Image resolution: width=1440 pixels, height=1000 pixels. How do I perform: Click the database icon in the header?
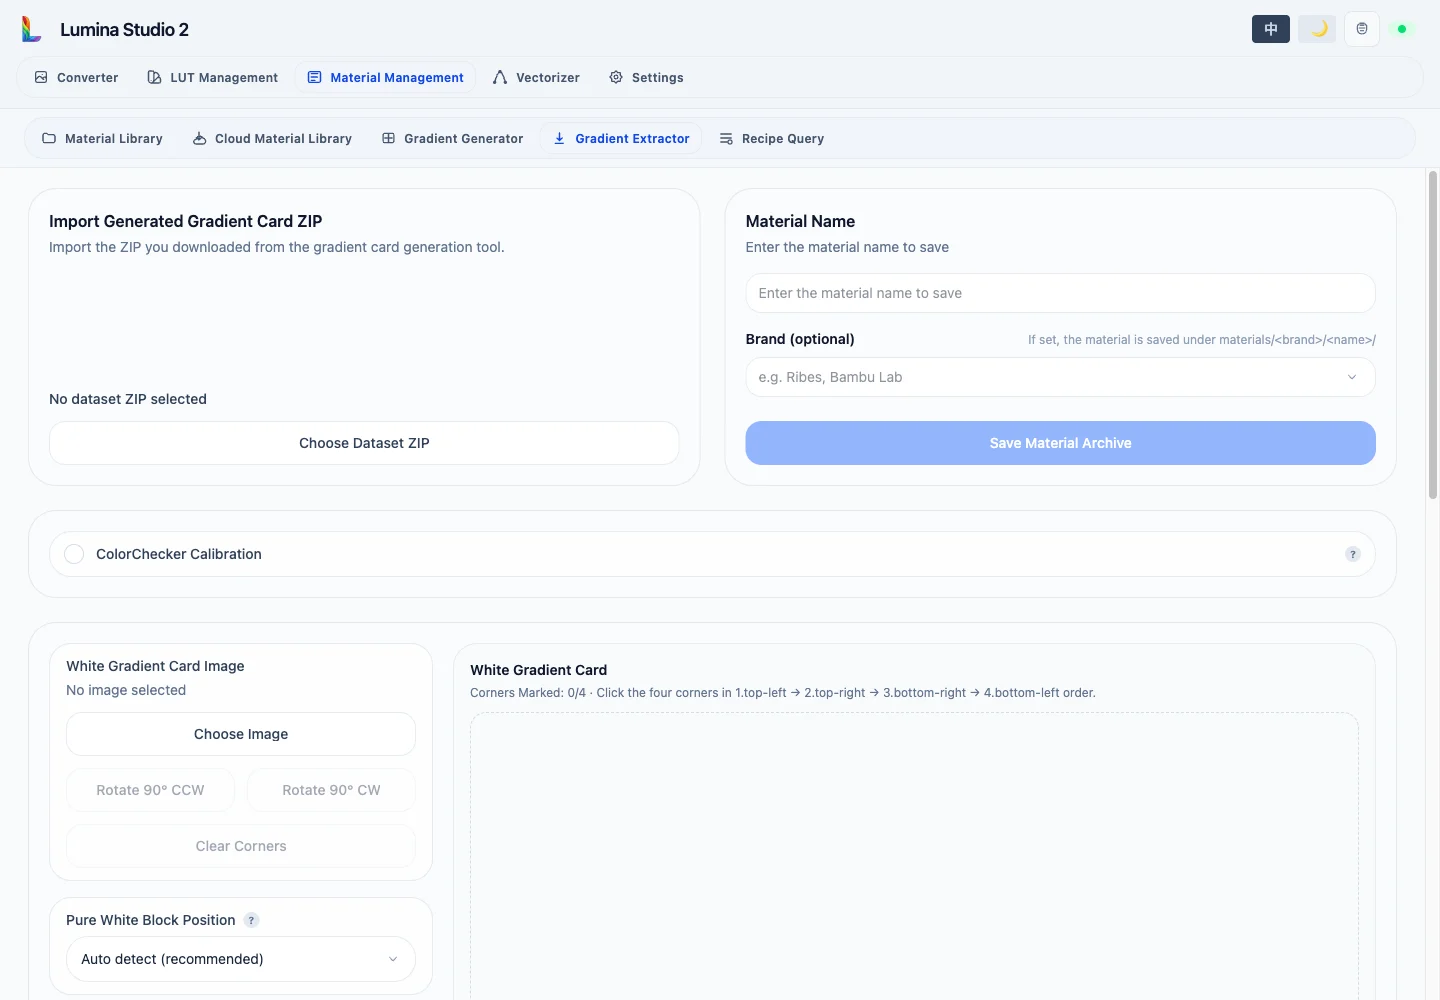1362,29
